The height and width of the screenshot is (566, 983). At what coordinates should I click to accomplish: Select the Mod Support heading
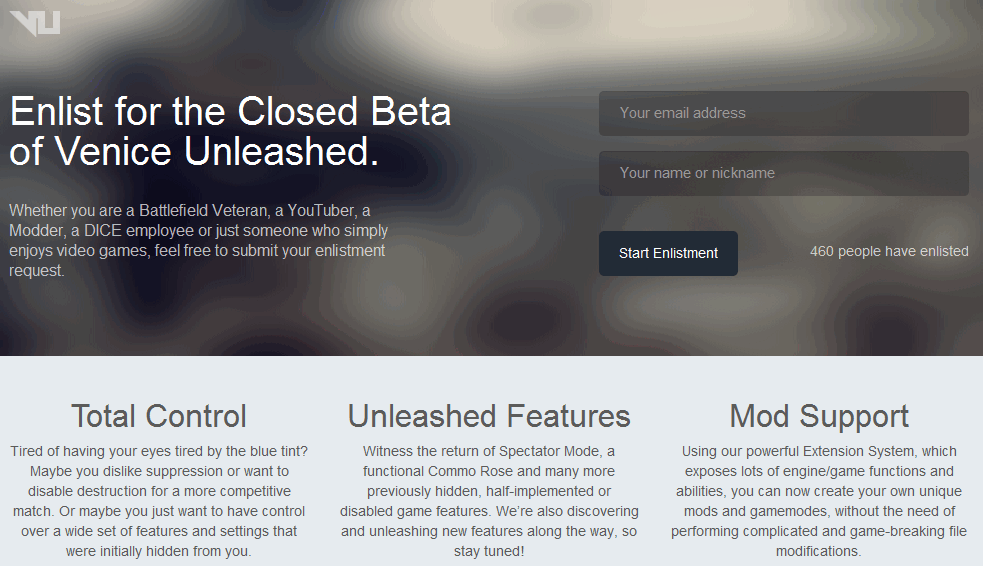tap(819, 416)
